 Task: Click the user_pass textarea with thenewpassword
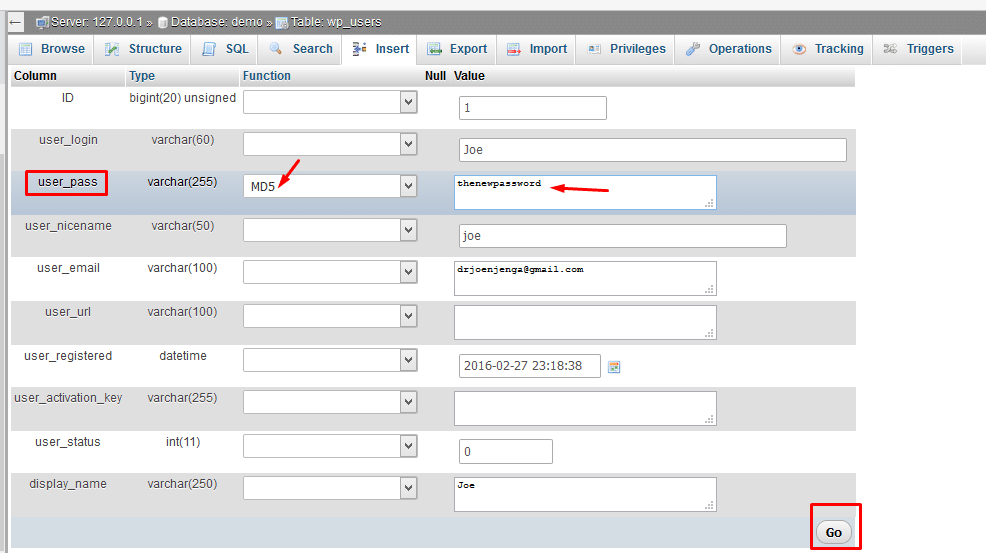[585, 193]
